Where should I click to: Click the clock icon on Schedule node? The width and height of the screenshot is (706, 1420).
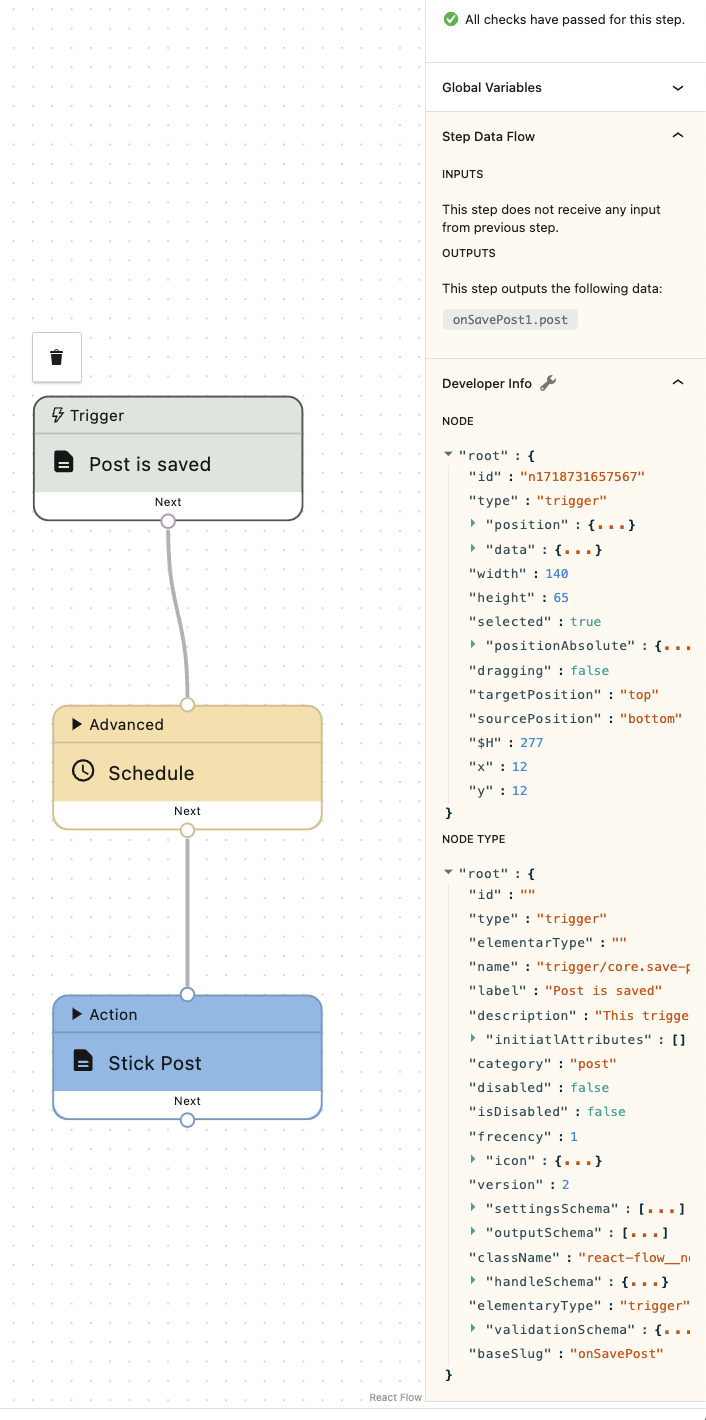coord(83,771)
